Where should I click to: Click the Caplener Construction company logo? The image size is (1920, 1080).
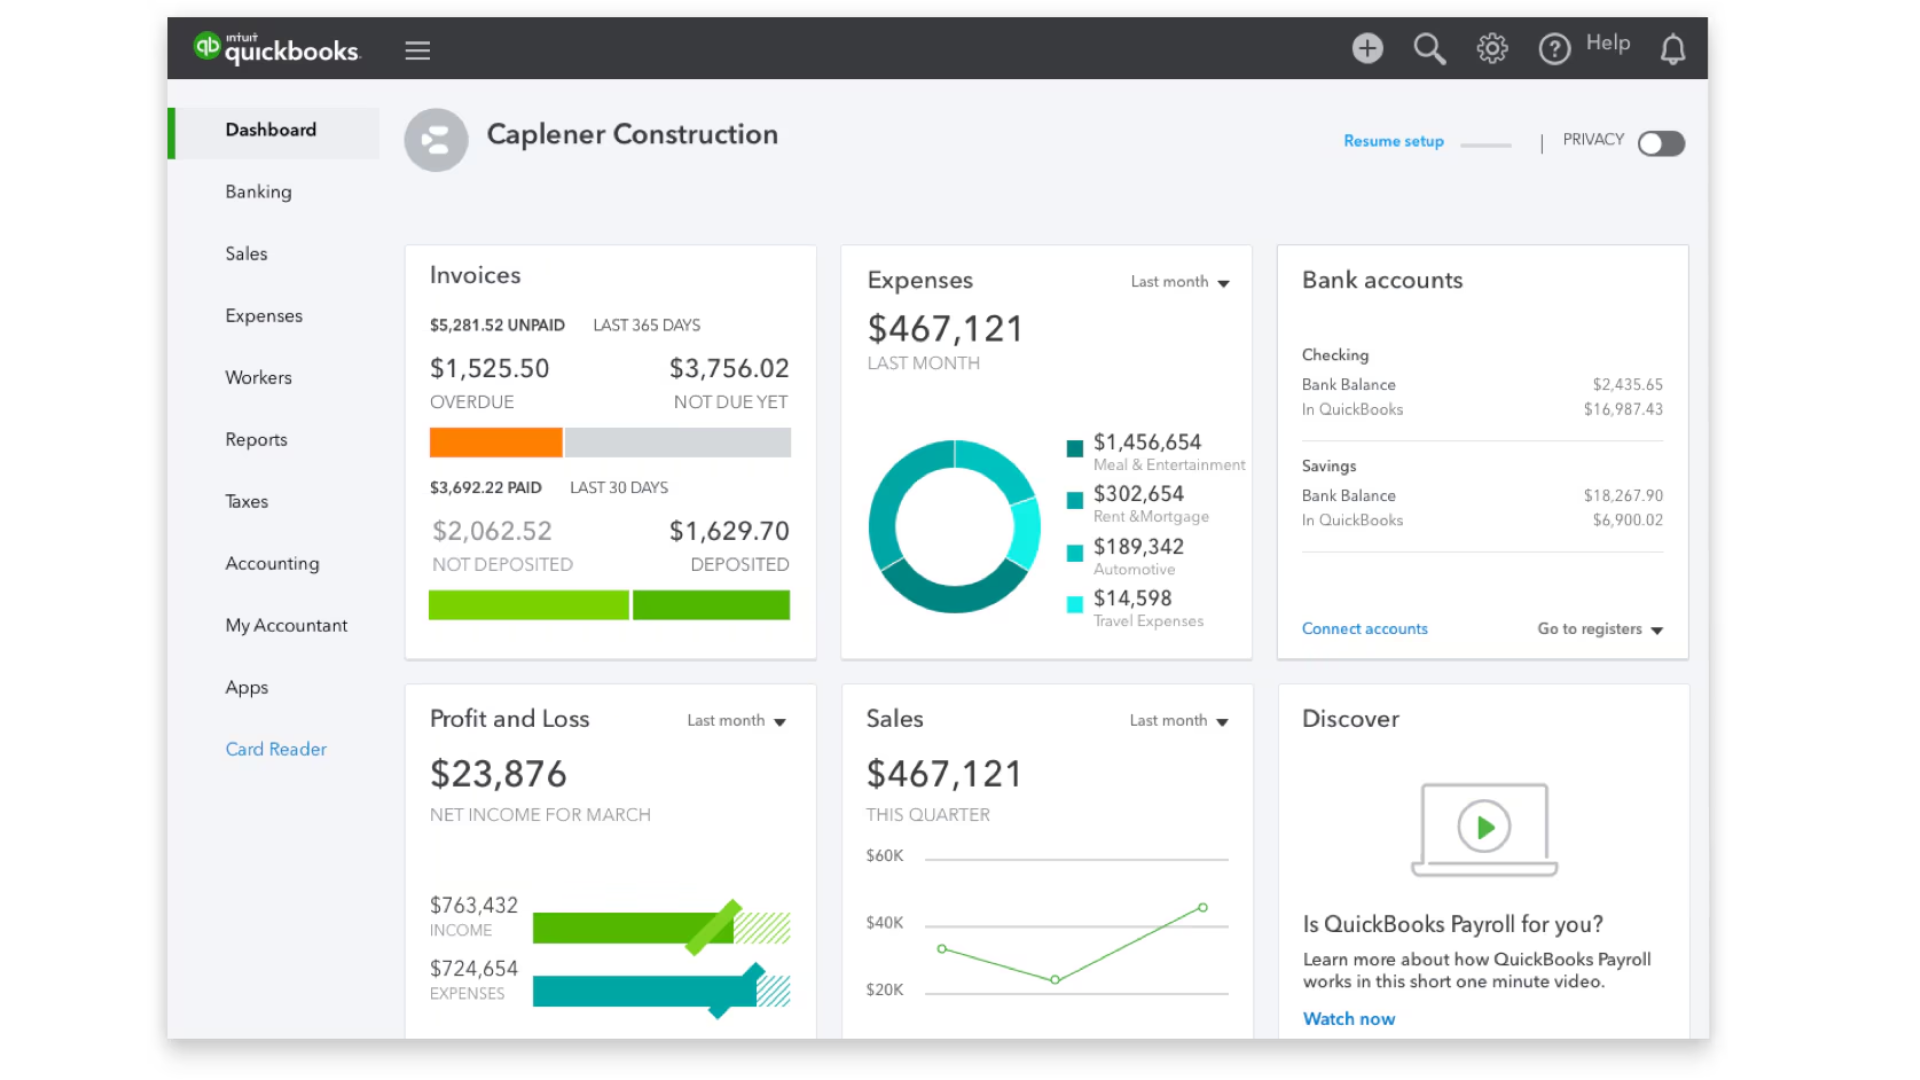point(436,140)
